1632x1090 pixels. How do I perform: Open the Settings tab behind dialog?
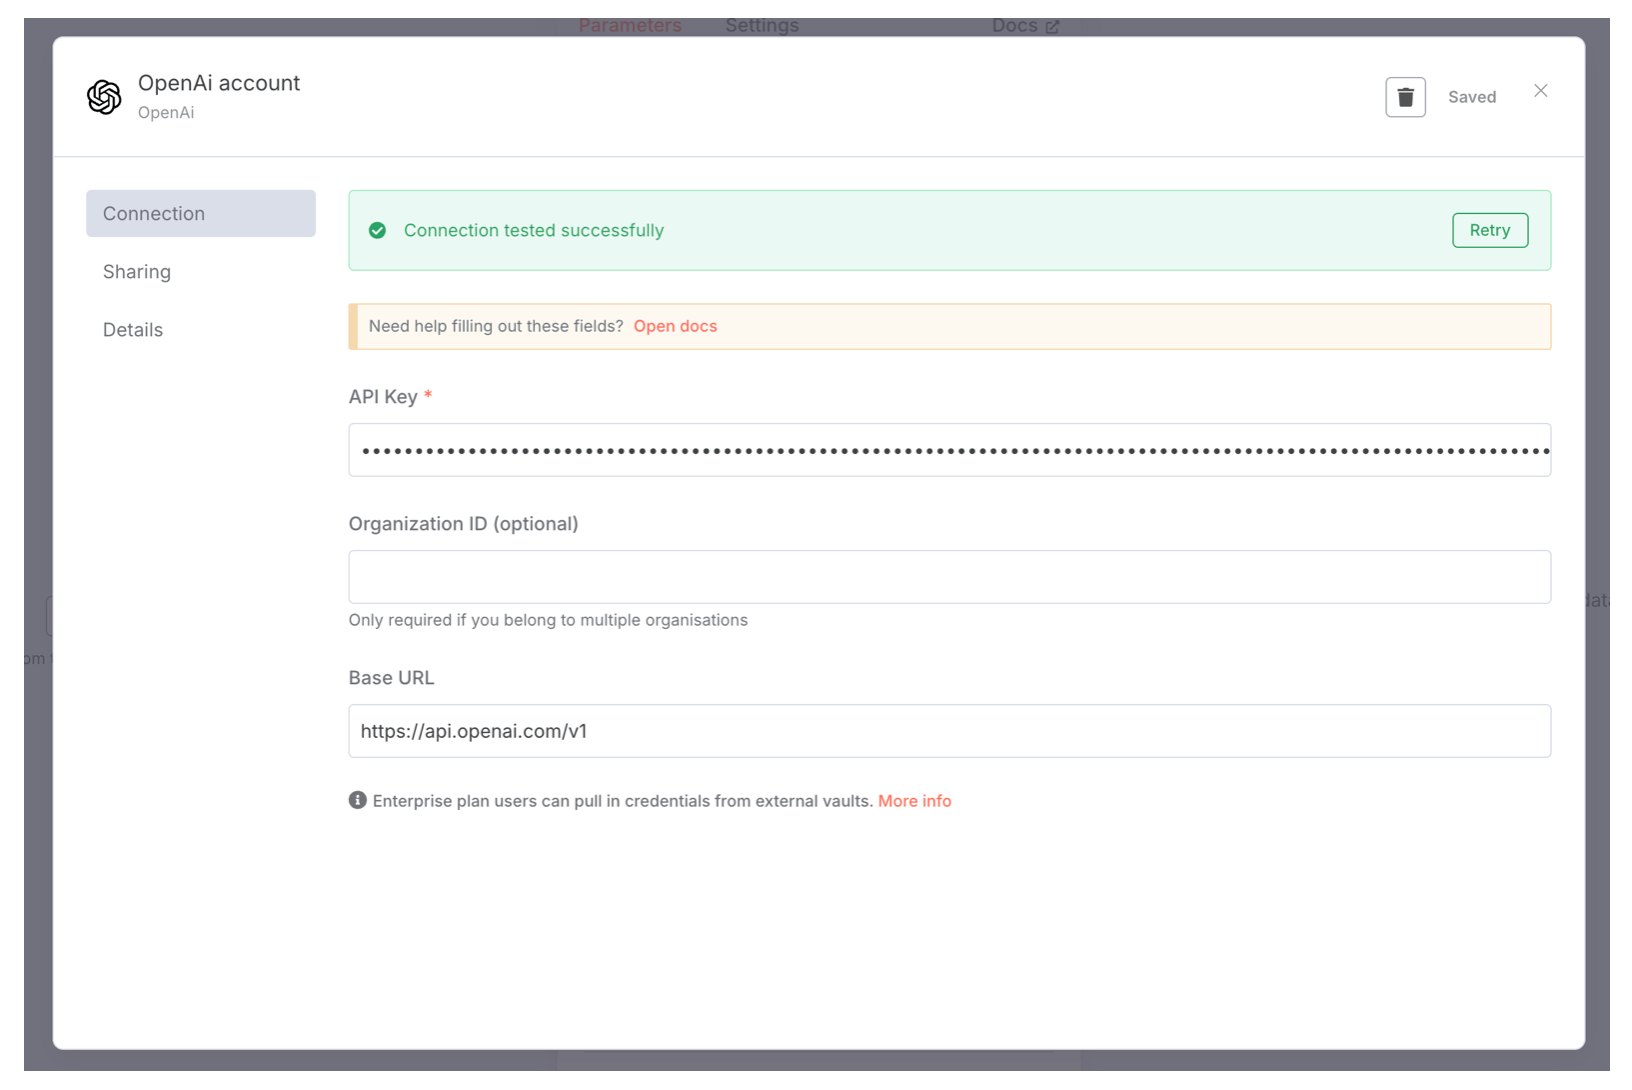click(762, 26)
